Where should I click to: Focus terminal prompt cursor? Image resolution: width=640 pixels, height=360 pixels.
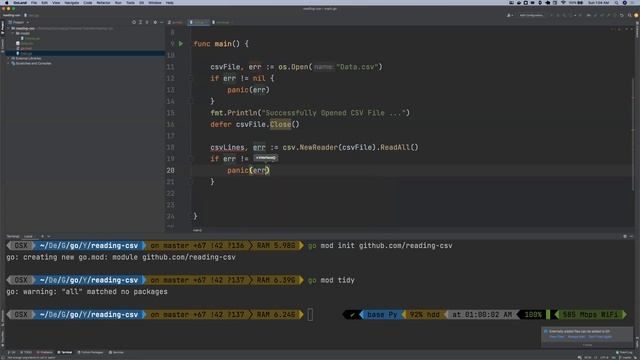(310, 315)
